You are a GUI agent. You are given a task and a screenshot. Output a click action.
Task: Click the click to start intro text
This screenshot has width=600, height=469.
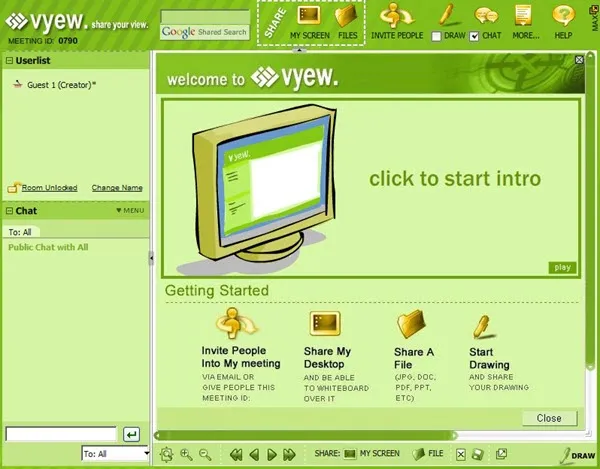click(x=455, y=179)
